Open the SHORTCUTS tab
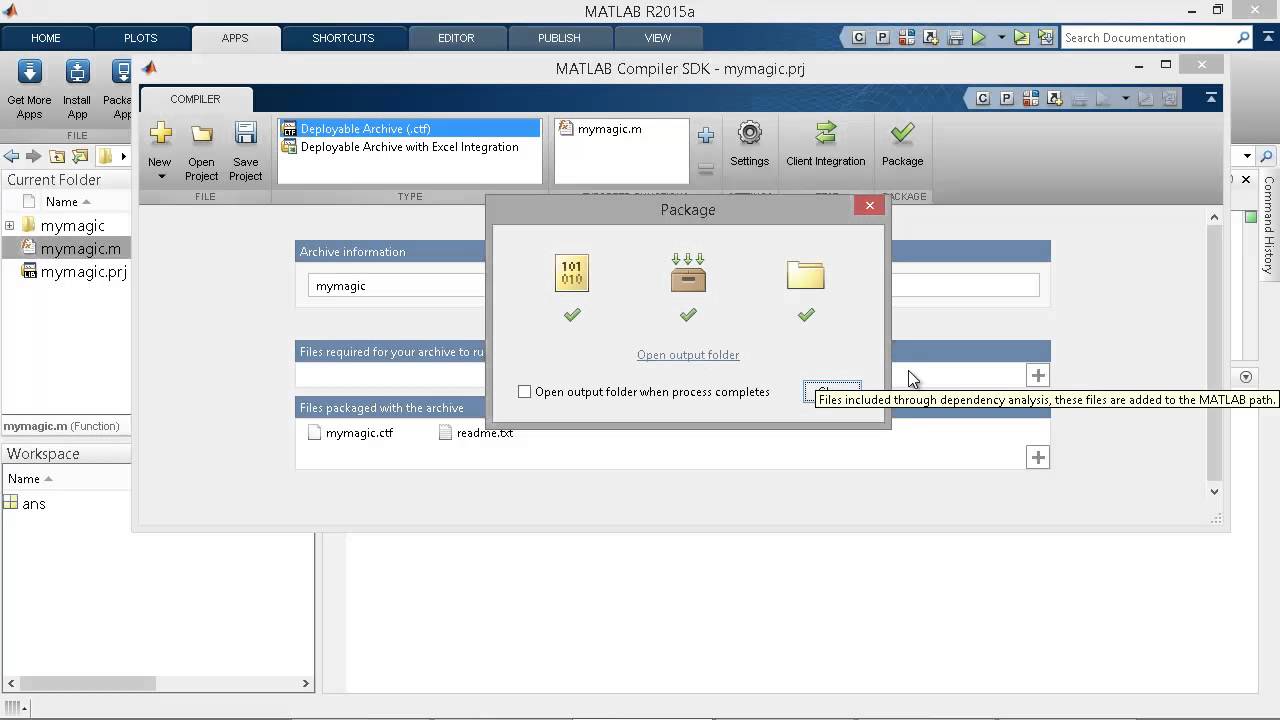Screen dimensions: 1280x720 (x=343, y=38)
